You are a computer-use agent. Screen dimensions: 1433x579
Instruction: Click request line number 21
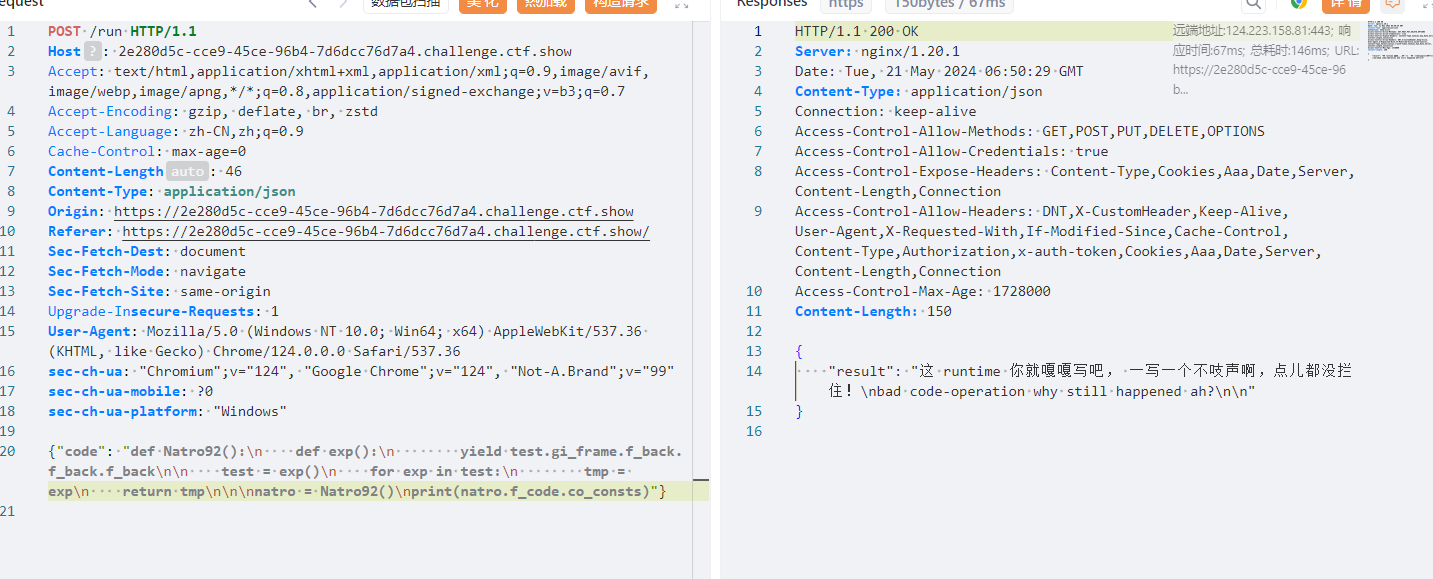click(10, 511)
